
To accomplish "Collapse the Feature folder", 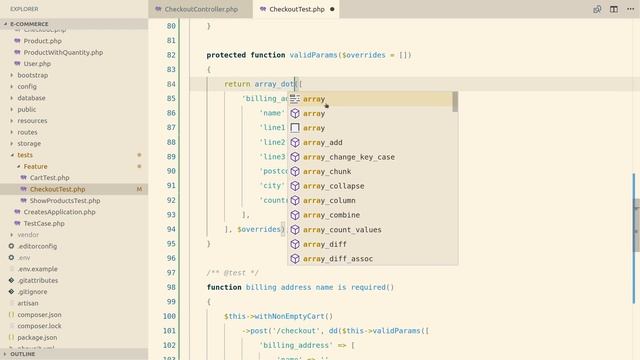I will (x=36, y=167).
